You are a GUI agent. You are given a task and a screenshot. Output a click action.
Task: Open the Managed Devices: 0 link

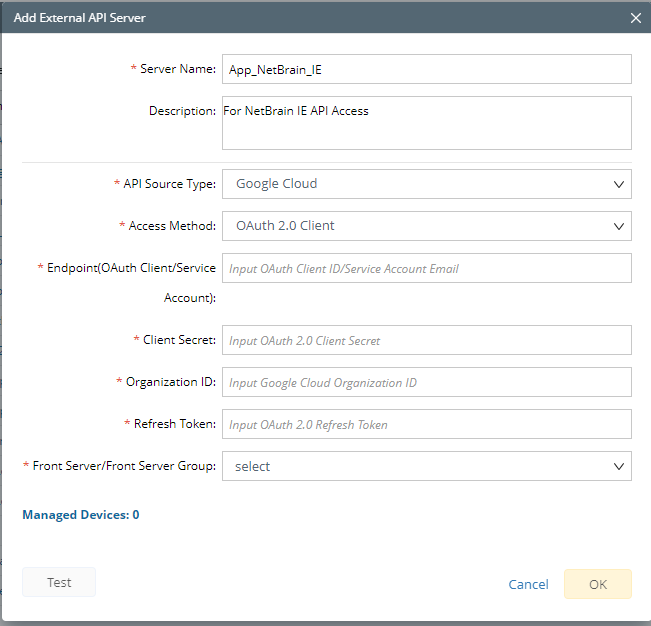(81, 515)
